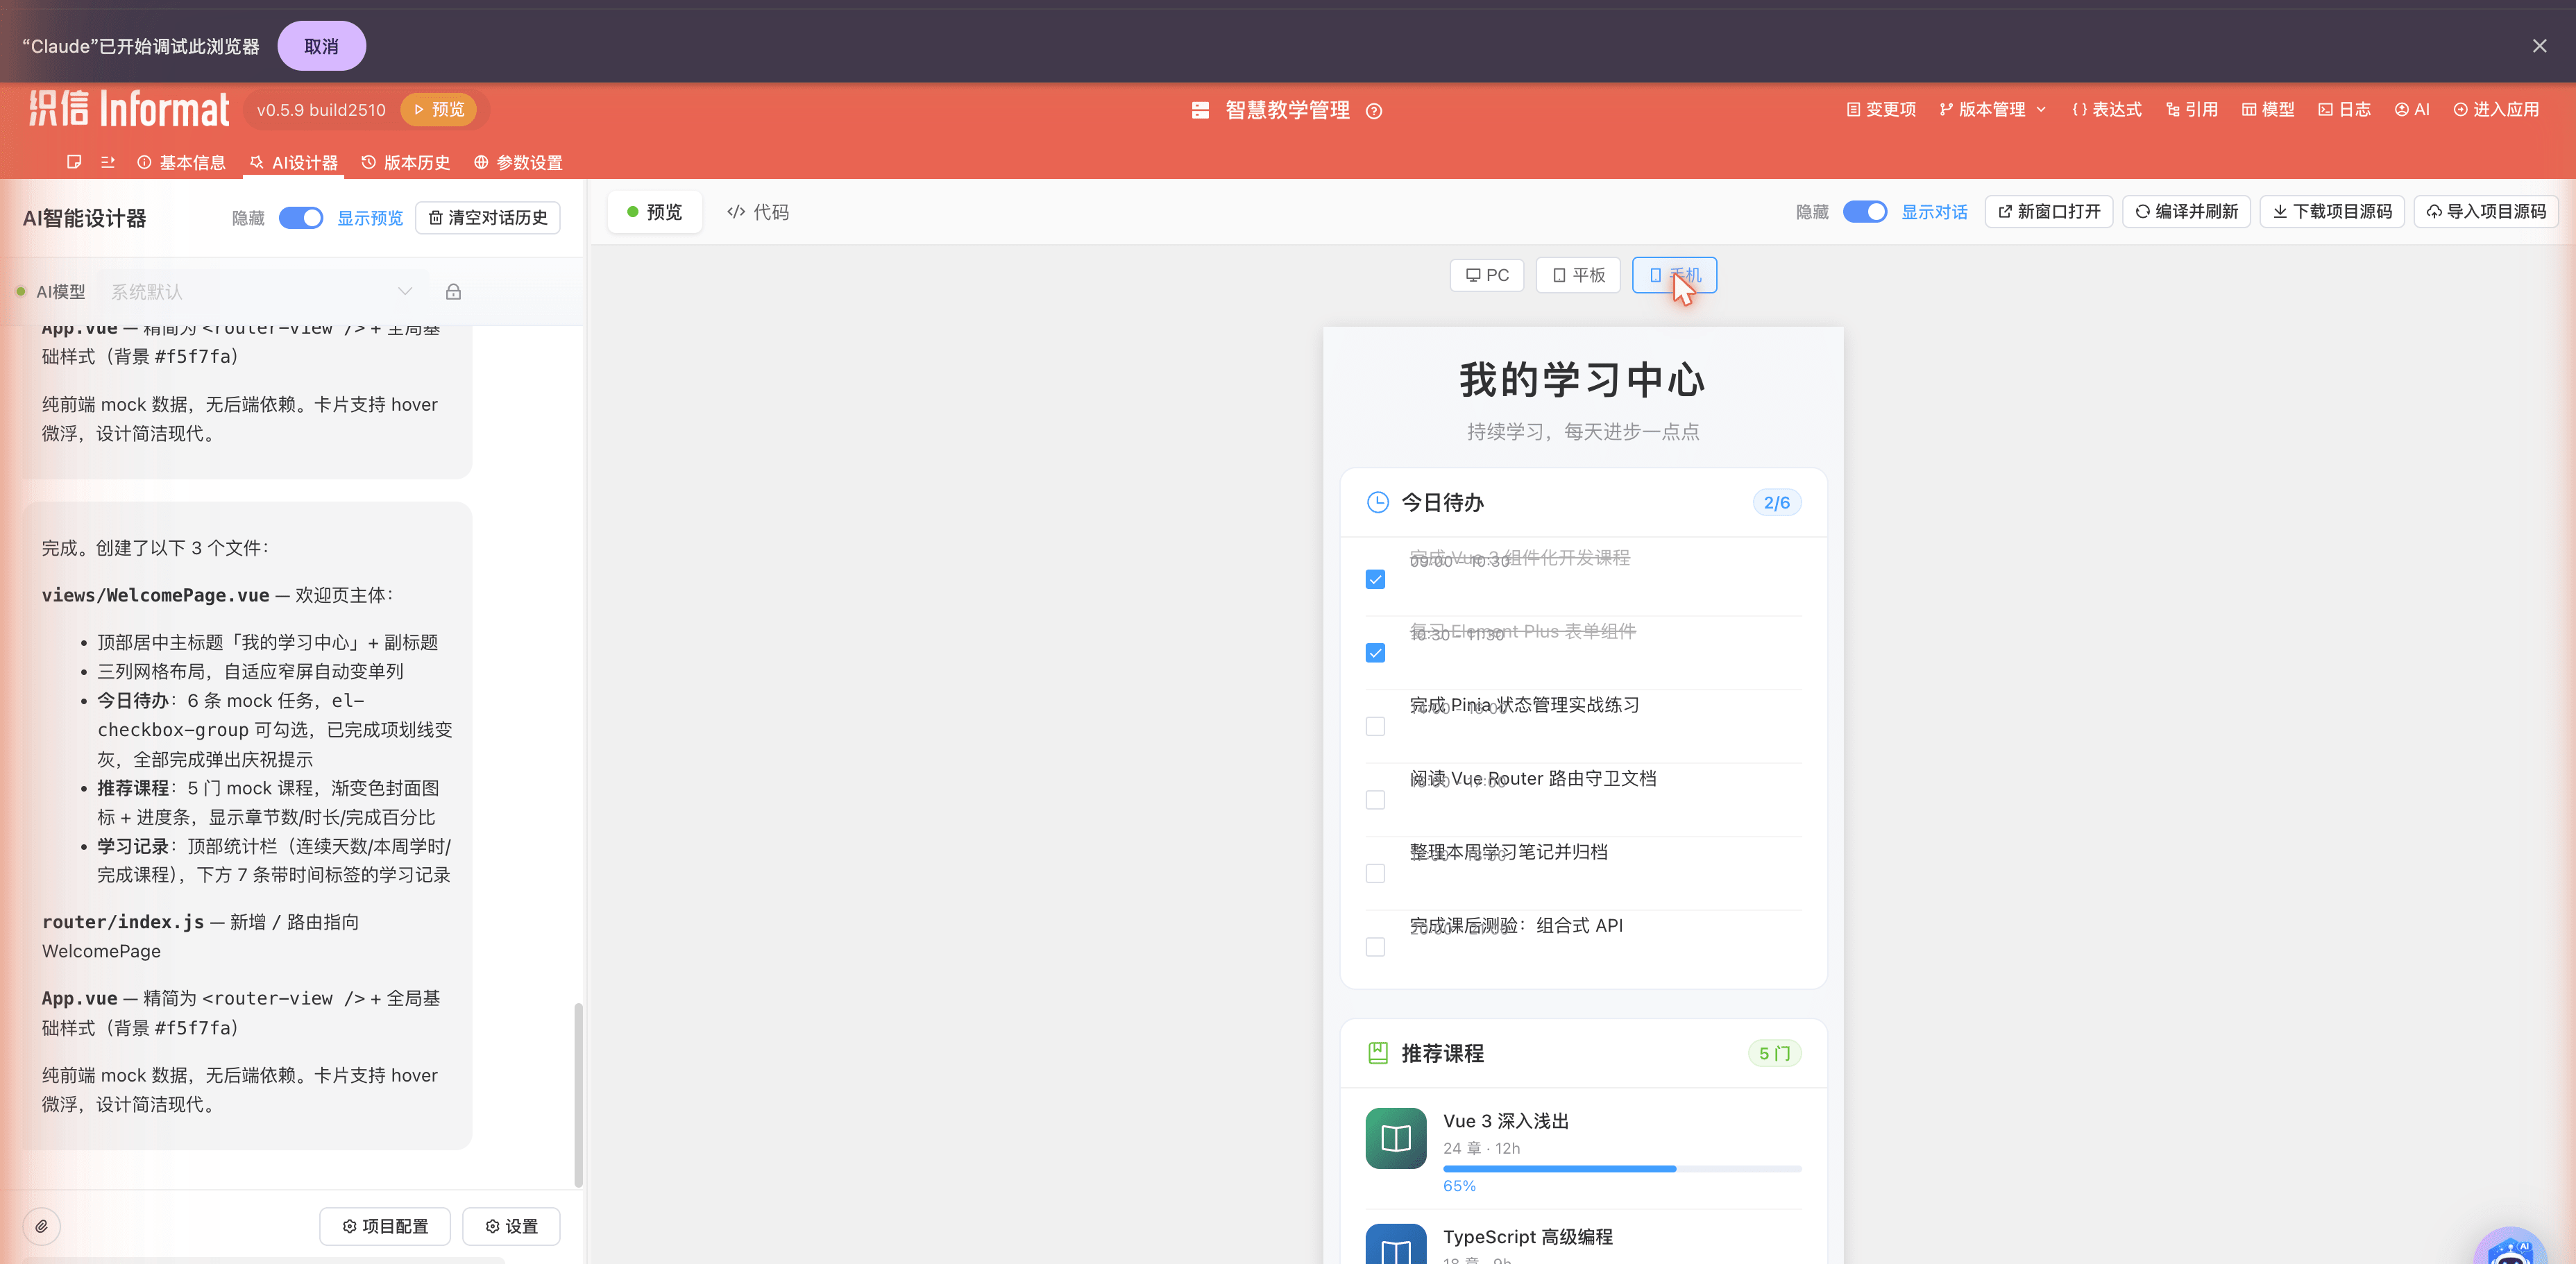2576x1264 pixels.
Task: Click the note icon before 基本信息
Action: pos(74,162)
